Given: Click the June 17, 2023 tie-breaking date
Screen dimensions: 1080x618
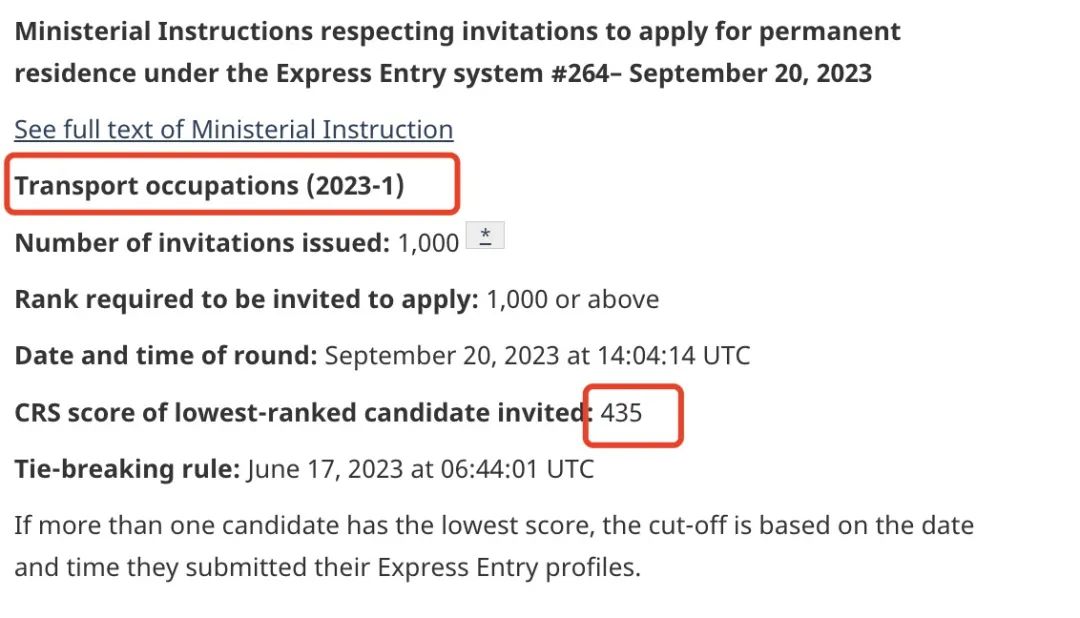Looking at the screenshot, I should pyautogui.click(x=325, y=469).
